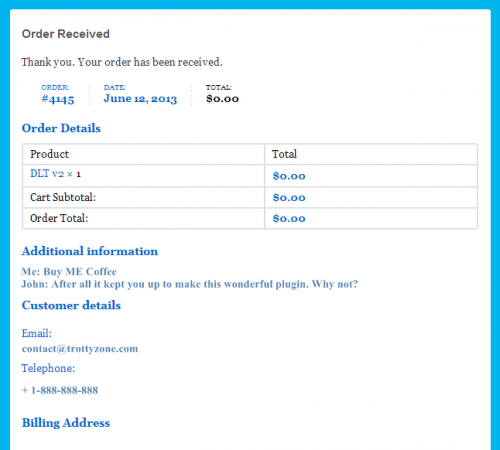The image size is (500, 450).
Task: Click the order number #4145
Action: pos(58,99)
